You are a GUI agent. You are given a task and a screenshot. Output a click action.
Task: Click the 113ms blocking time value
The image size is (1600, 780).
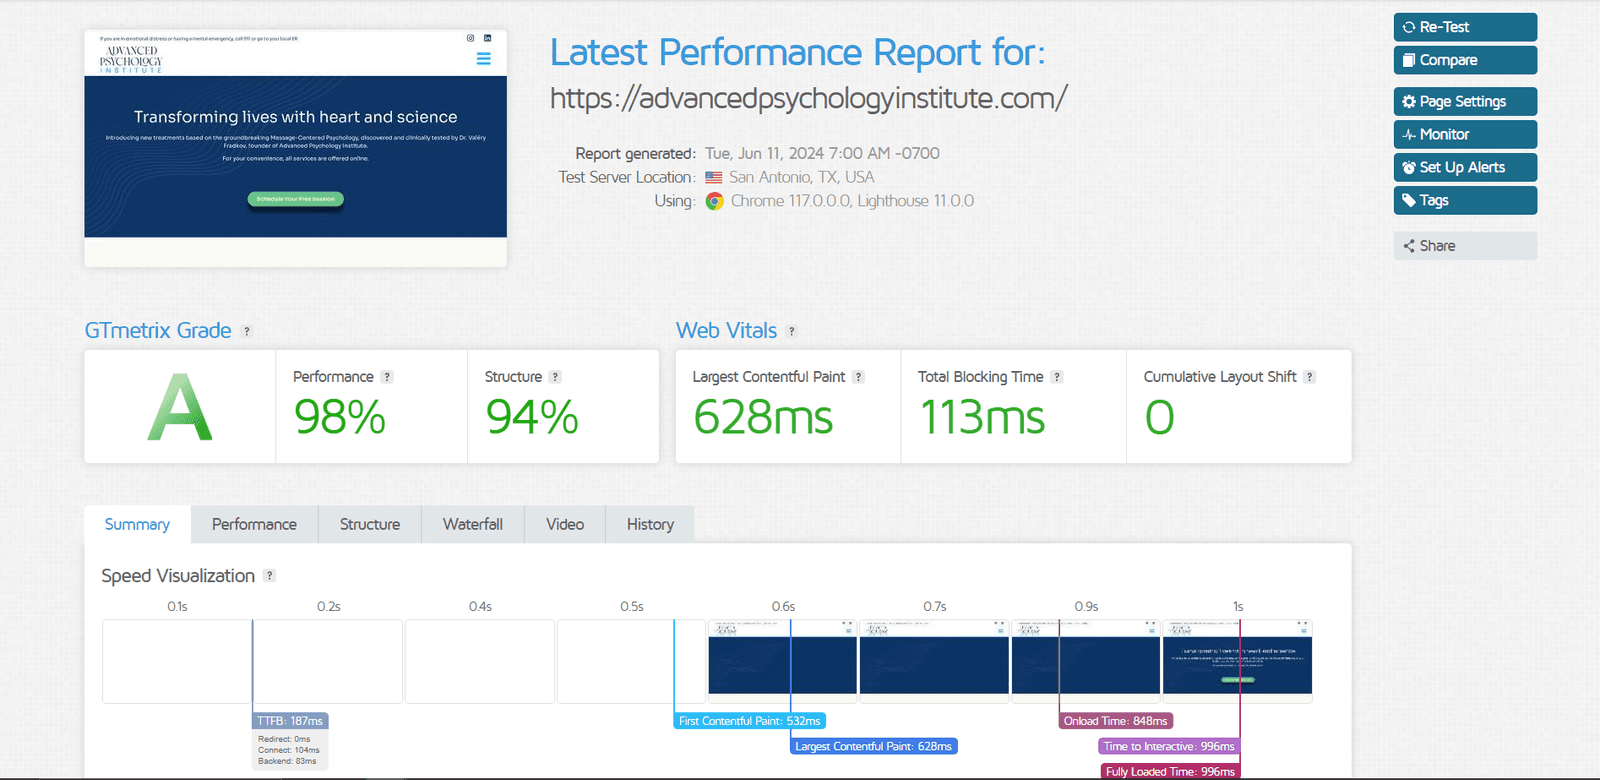pyautogui.click(x=982, y=417)
